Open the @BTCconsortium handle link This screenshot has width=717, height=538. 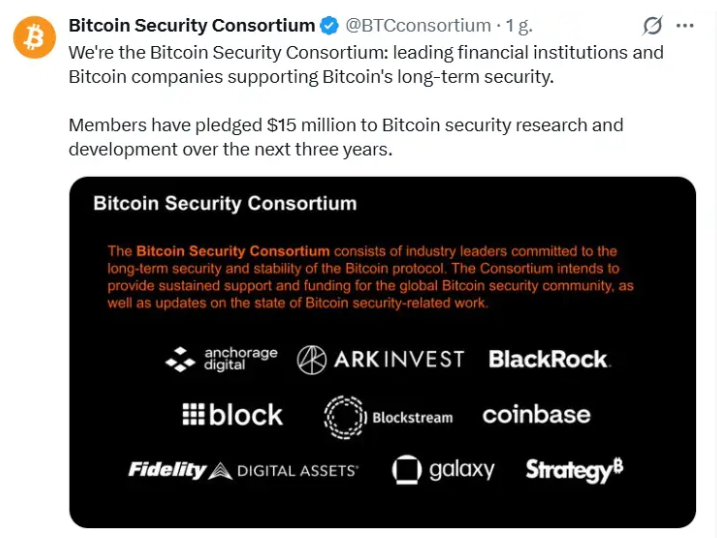tap(418, 26)
